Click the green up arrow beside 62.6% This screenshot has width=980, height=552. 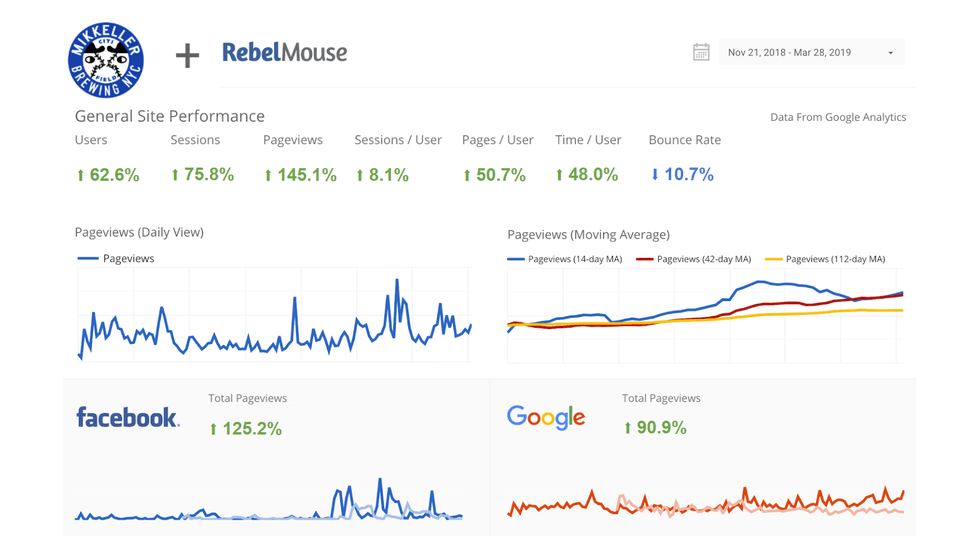point(81,176)
